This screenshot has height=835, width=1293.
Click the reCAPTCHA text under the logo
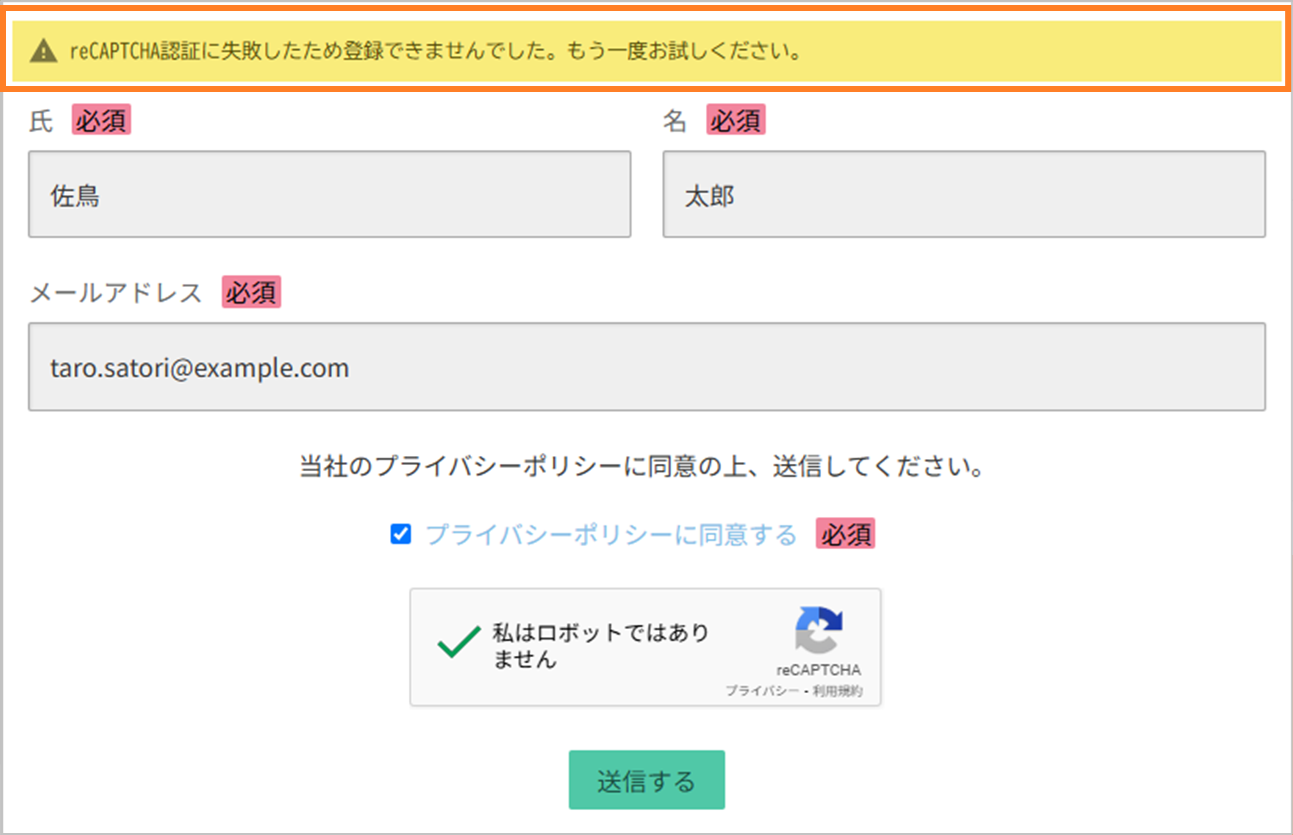click(x=818, y=670)
